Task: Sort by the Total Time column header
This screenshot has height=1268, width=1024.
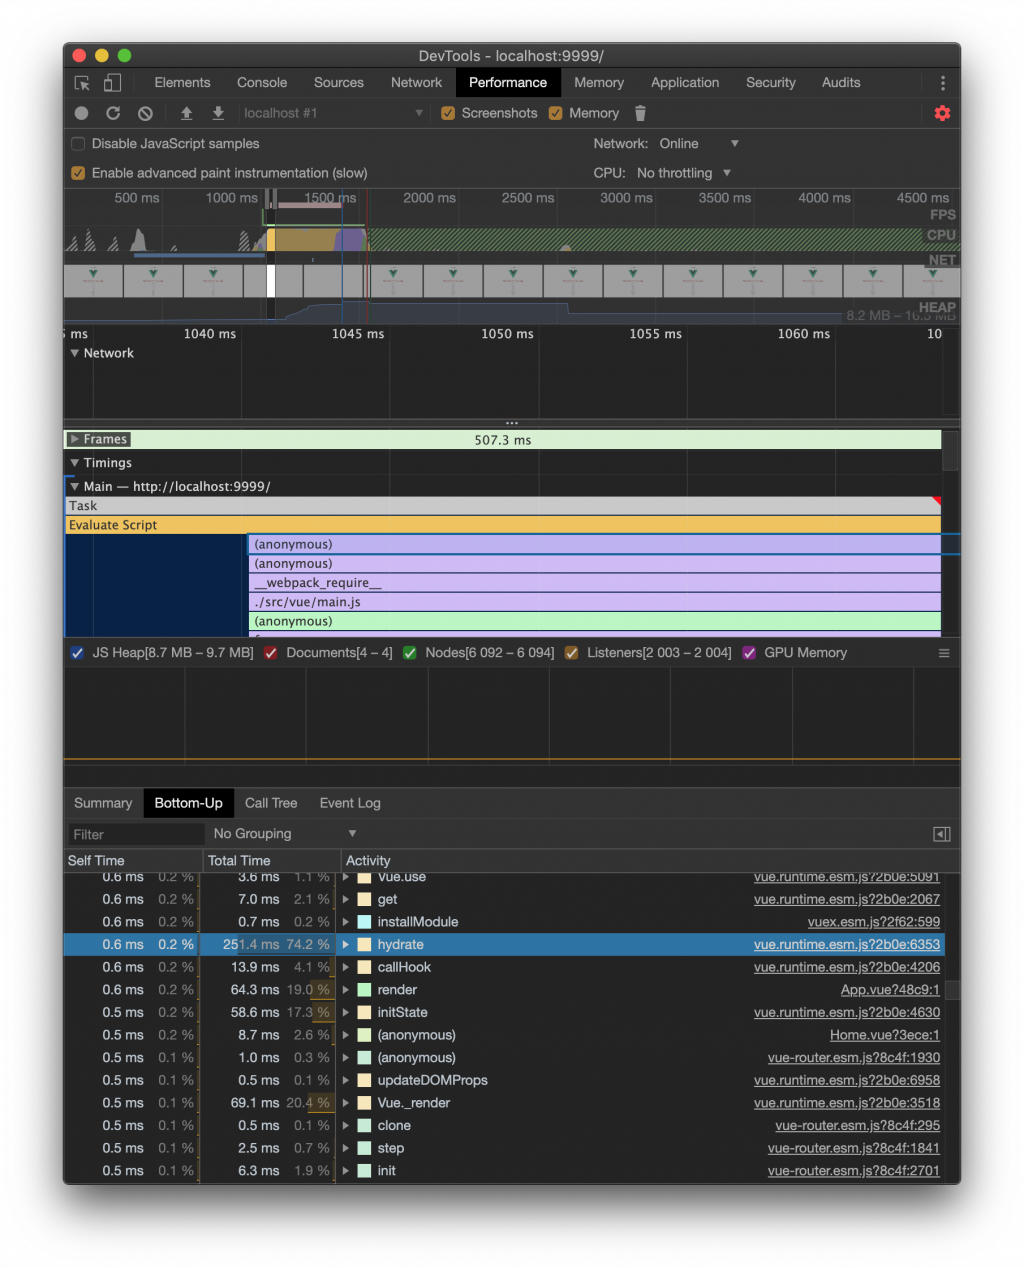Action: [270, 860]
